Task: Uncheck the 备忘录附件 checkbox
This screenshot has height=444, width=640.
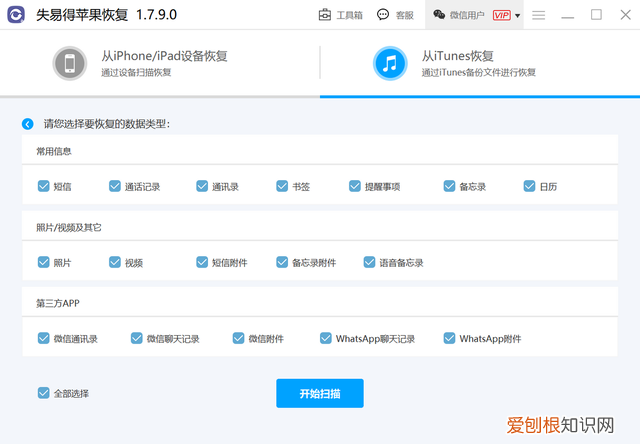Action: 282,262
